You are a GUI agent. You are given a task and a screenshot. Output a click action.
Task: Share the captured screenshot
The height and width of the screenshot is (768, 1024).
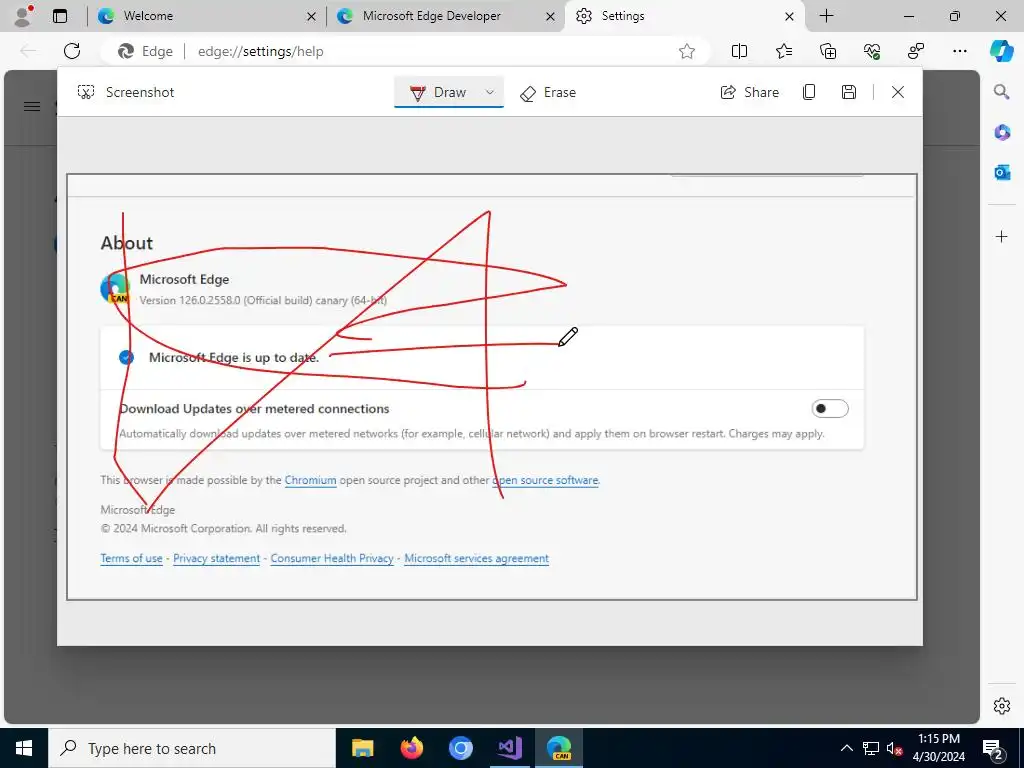750,92
